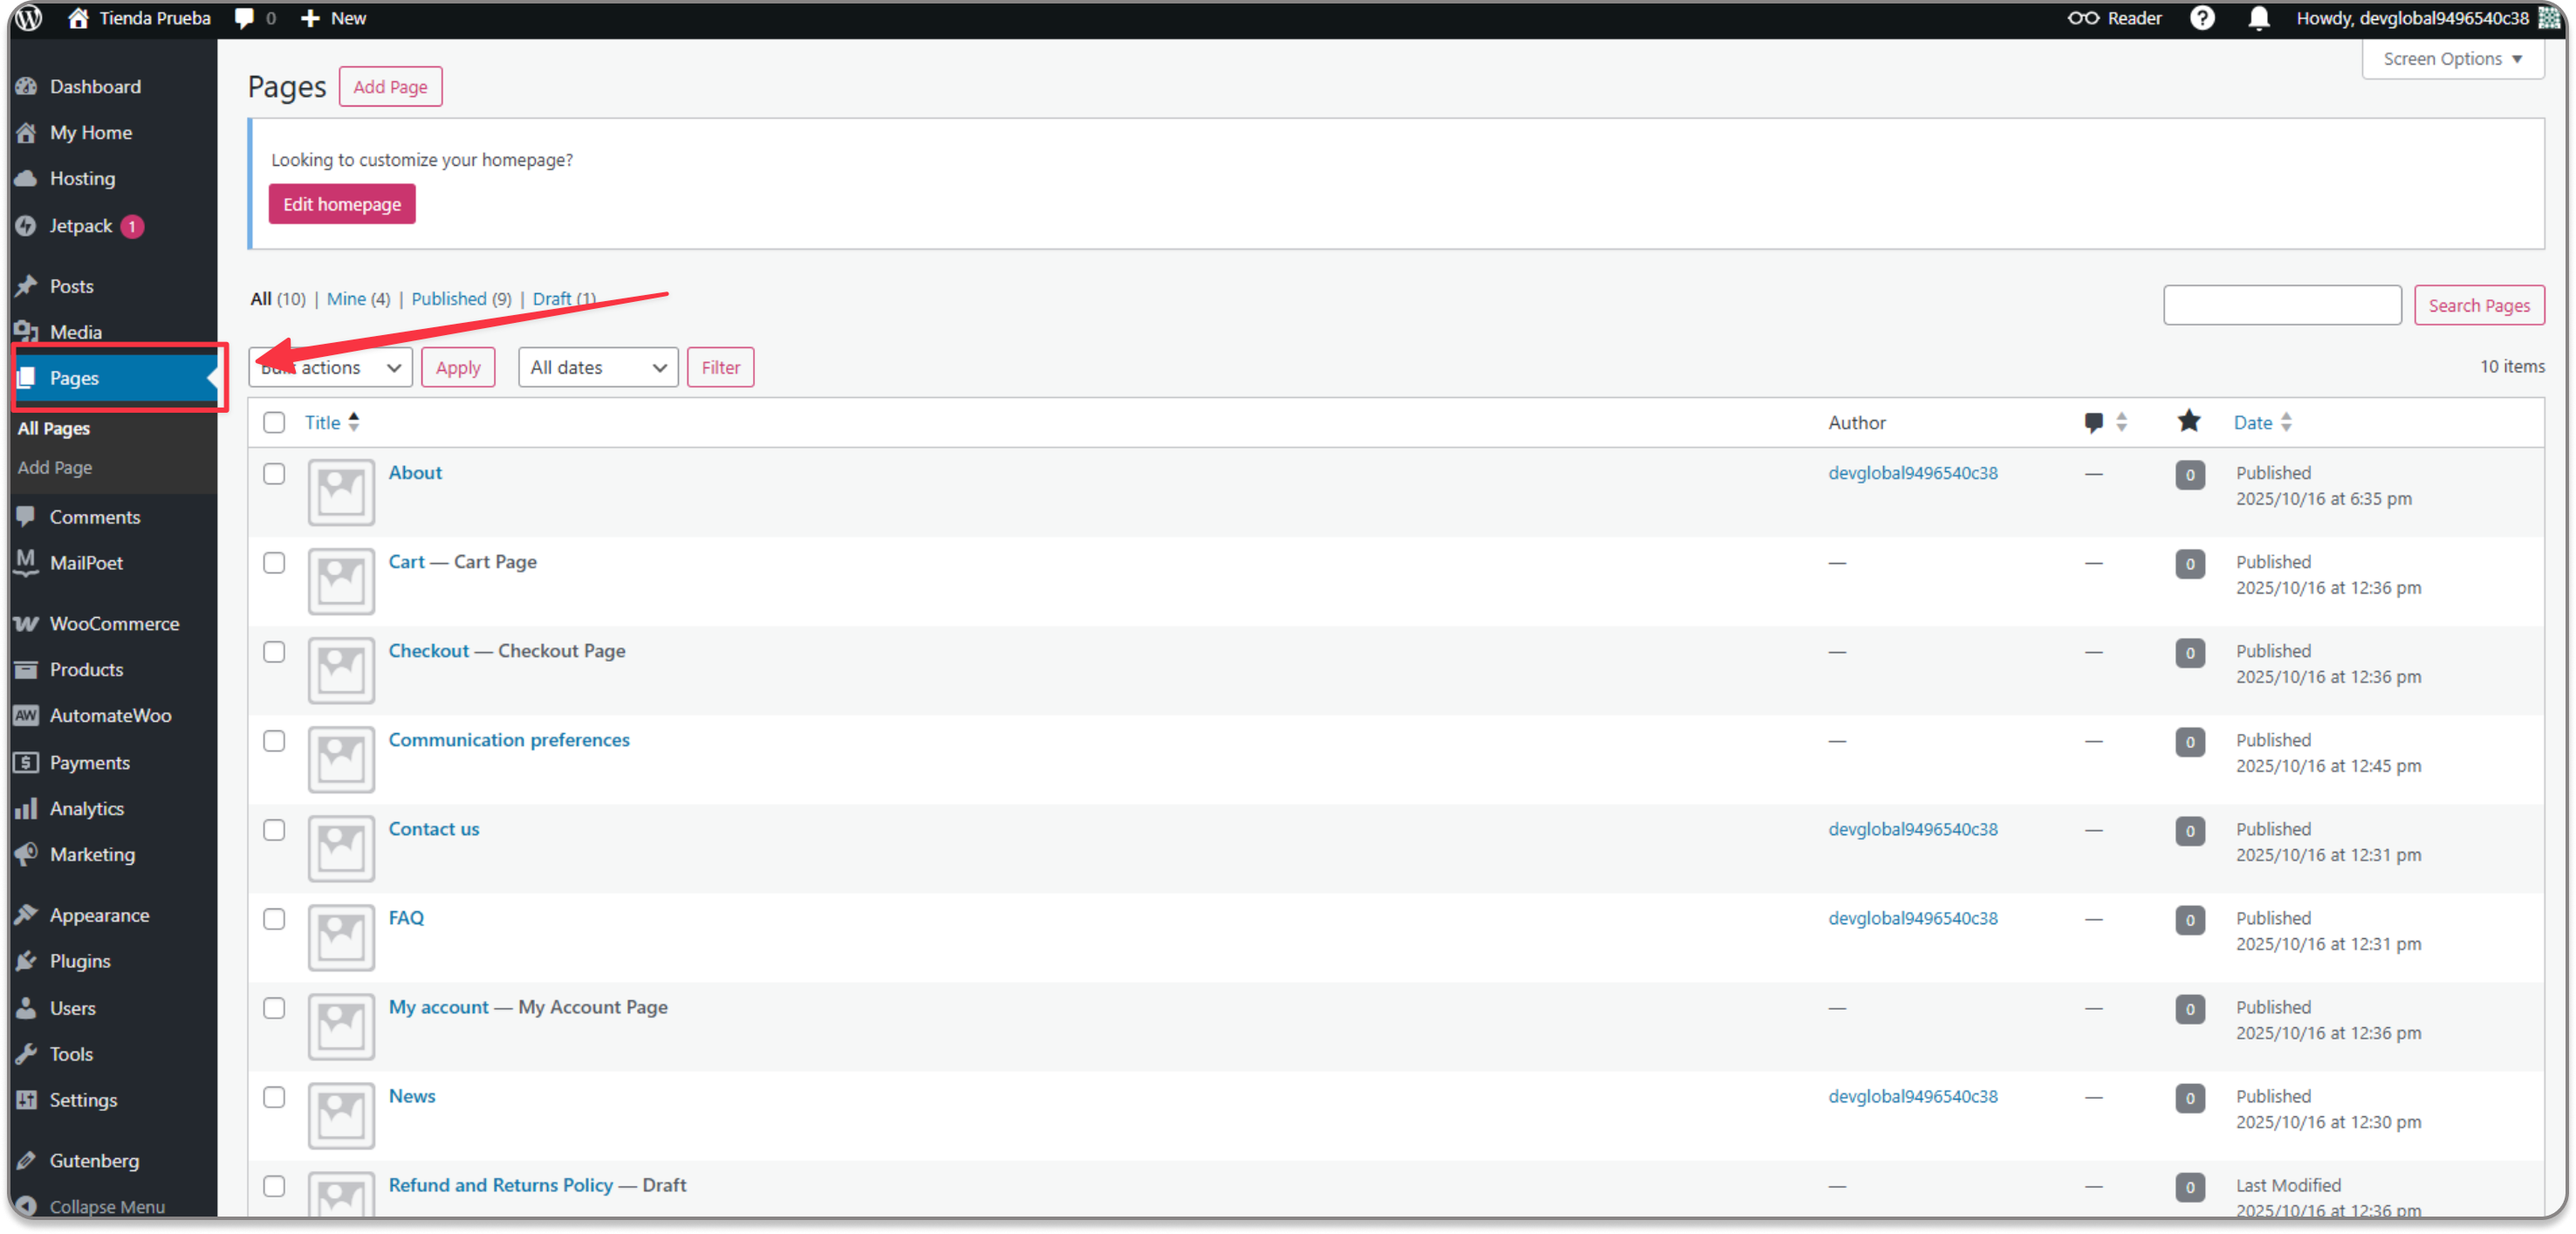Show Mine pages filter
The width and height of the screenshot is (2576, 1234).
(346, 298)
